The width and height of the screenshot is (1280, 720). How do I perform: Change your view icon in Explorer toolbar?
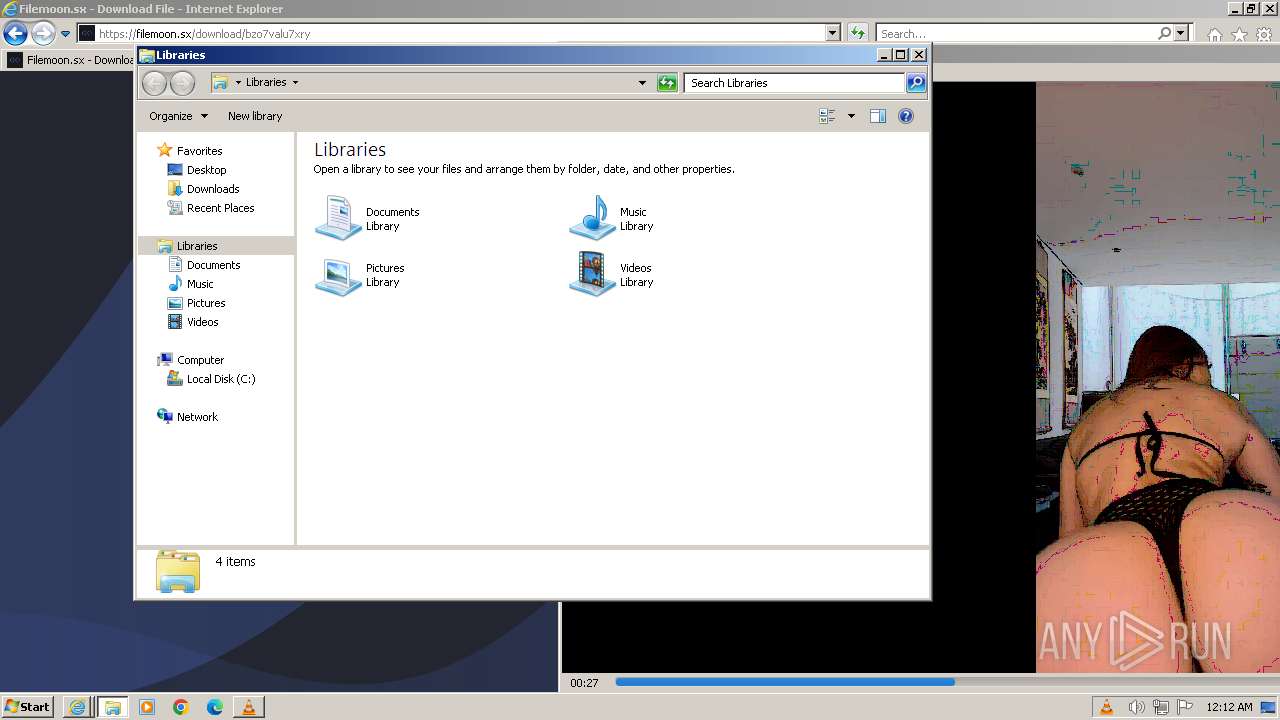[x=827, y=116]
